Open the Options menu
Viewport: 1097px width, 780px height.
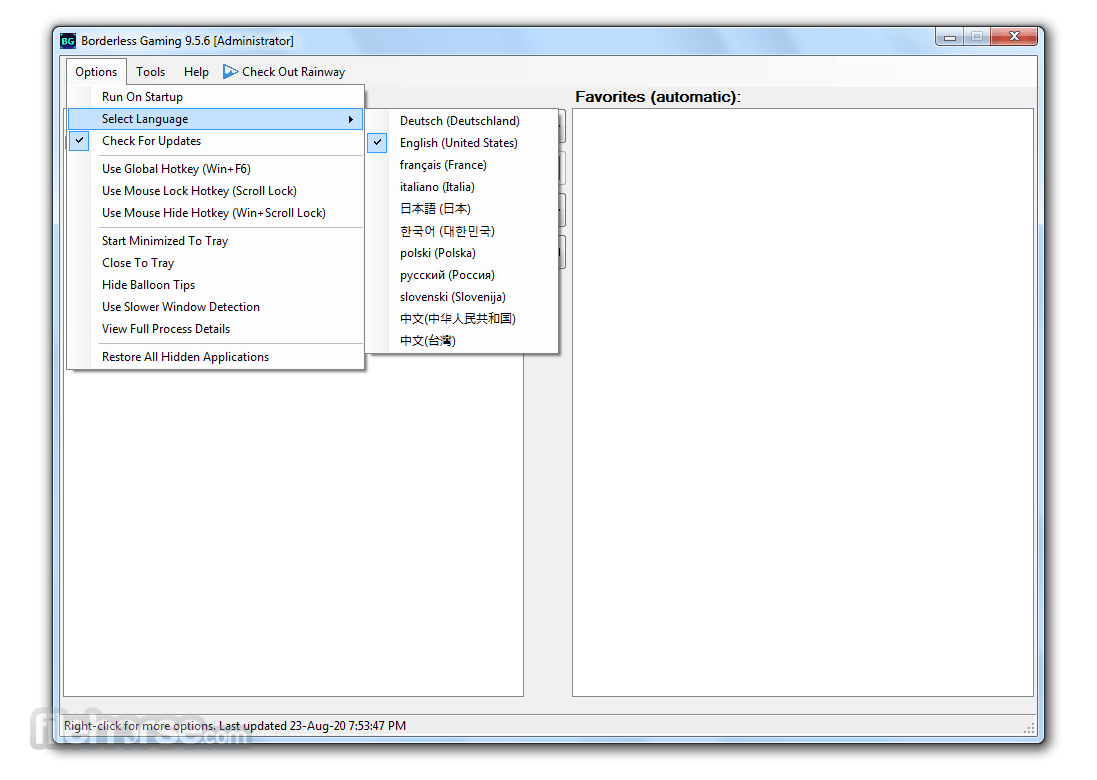coord(96,71)
